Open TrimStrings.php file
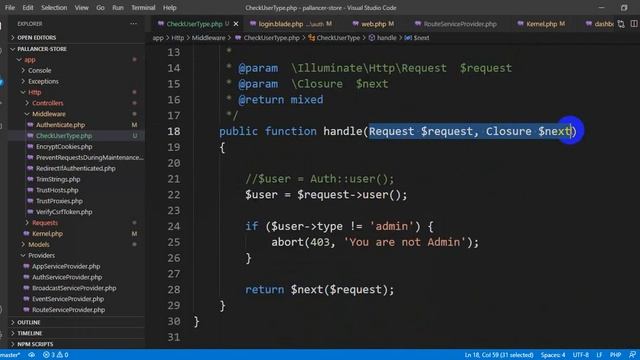 tap(76, 179)
